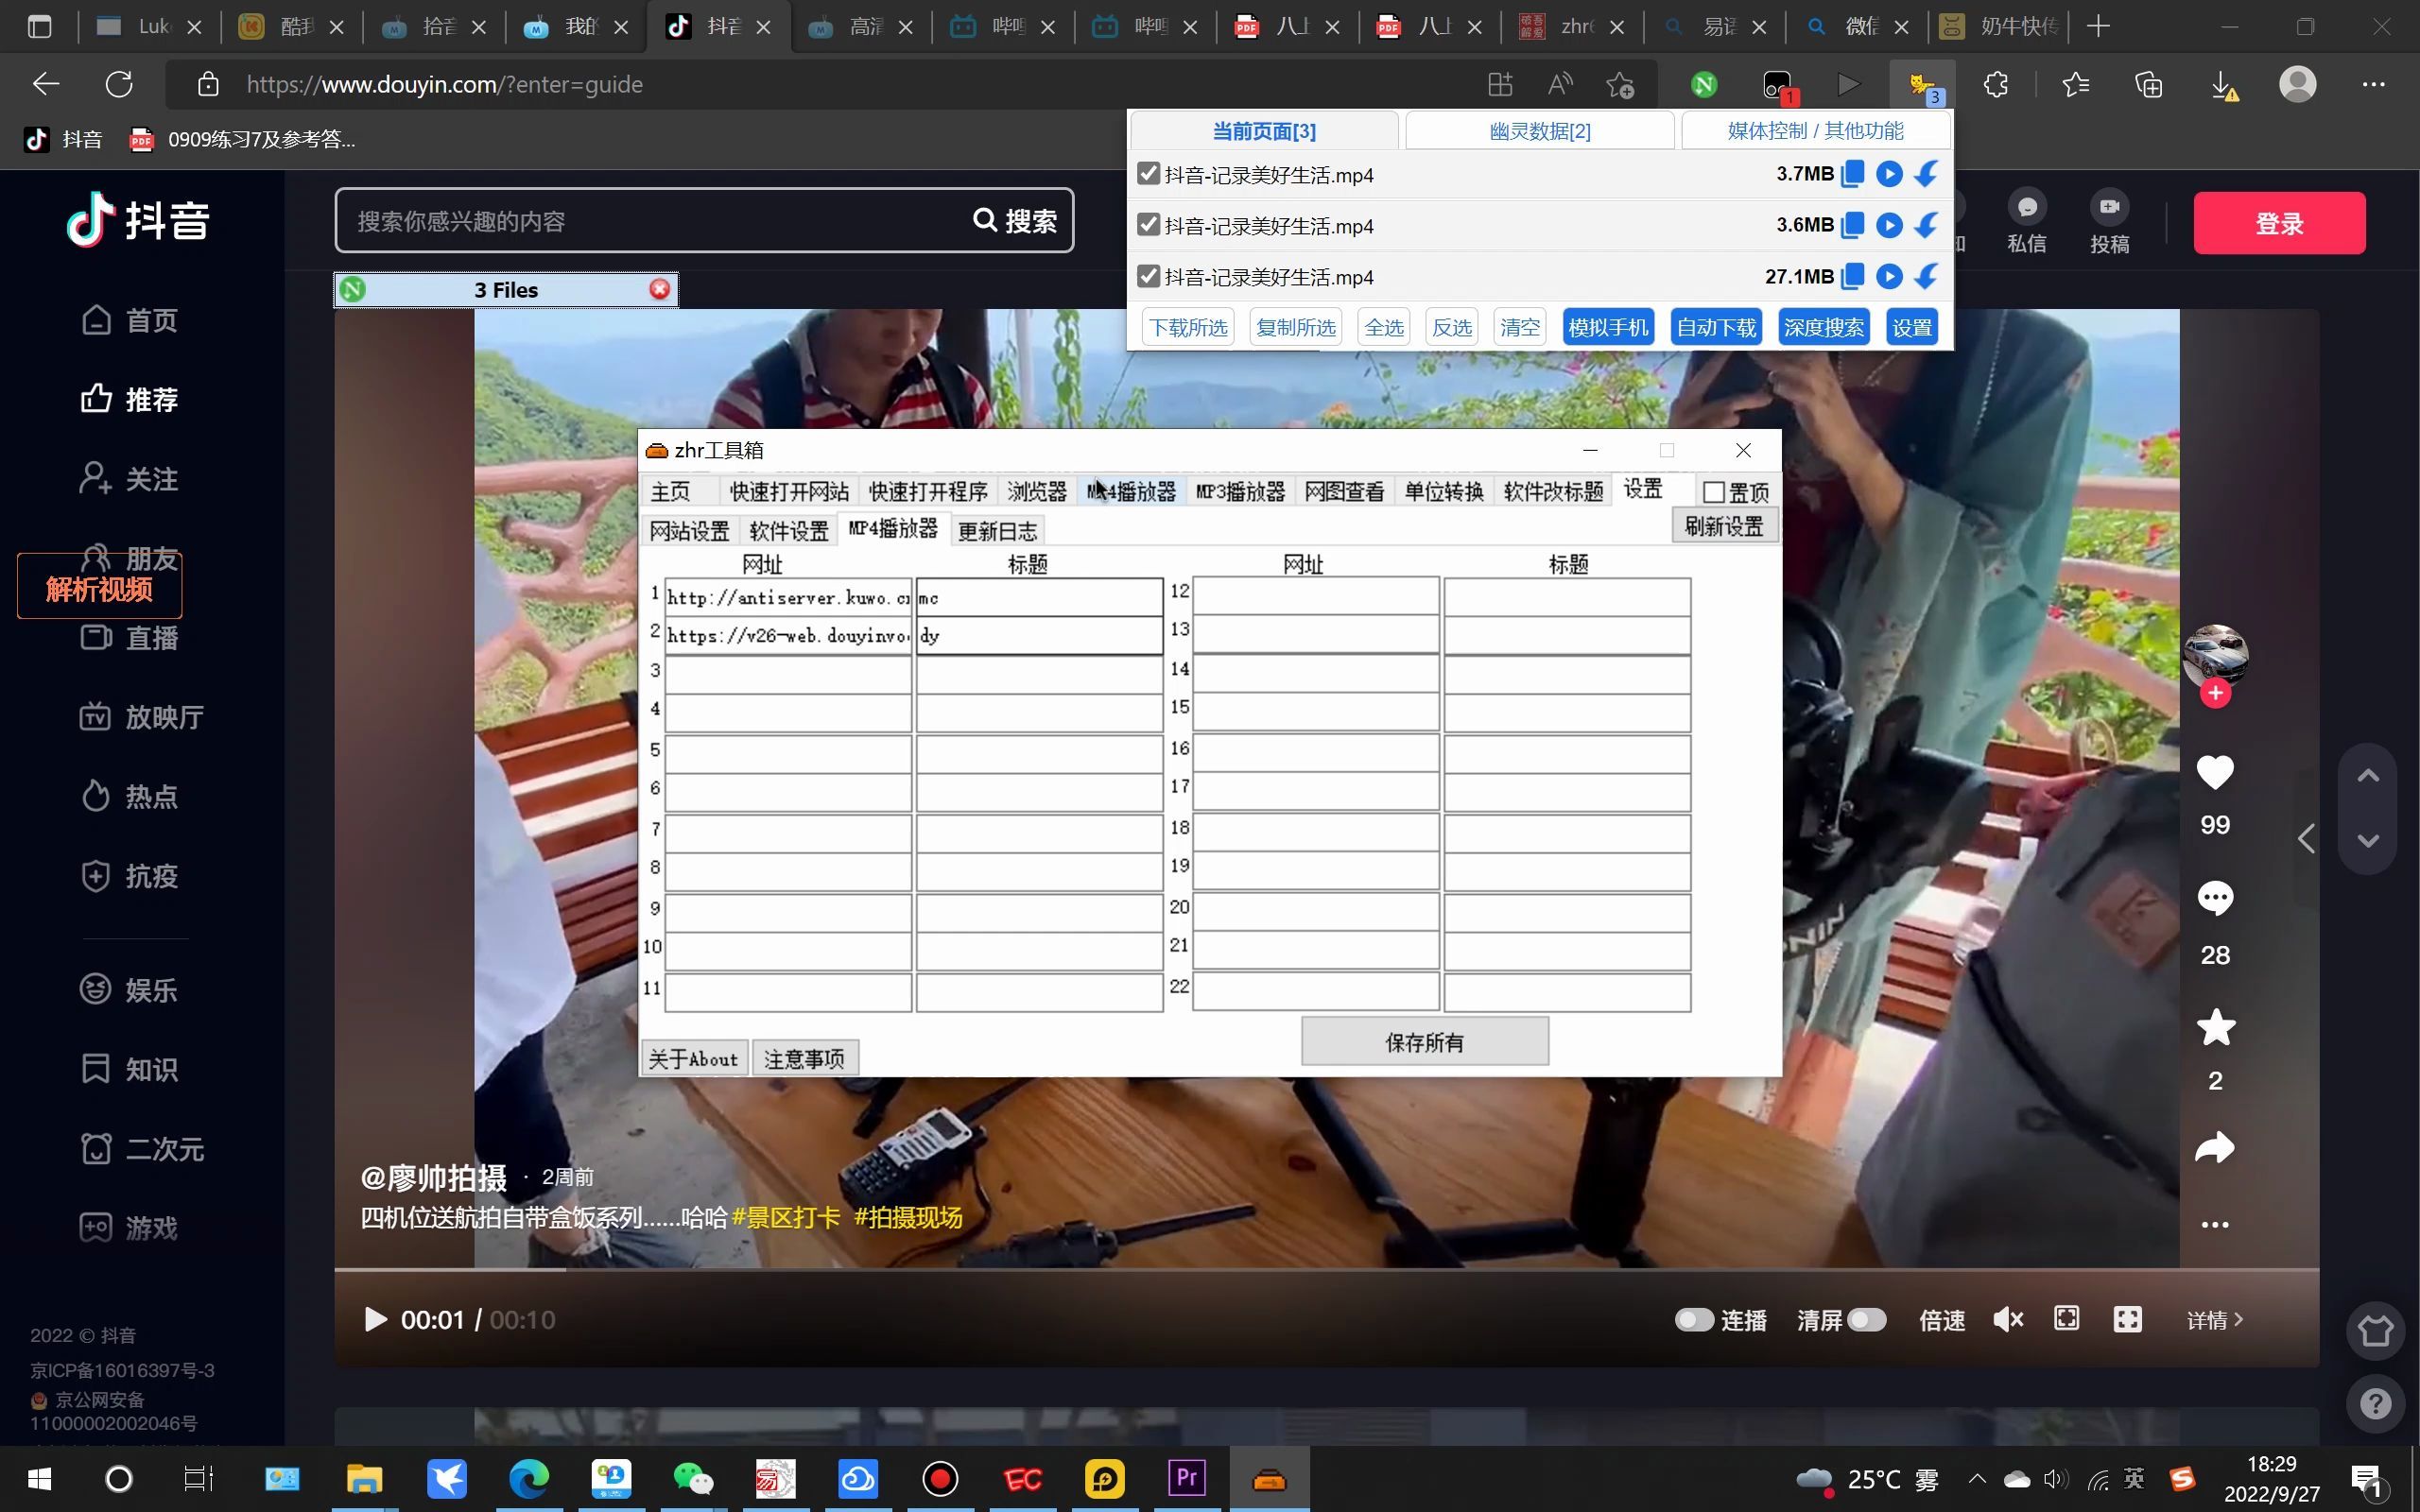Collapse side panel with left chevron arrow

click(x=2306, y=838)
